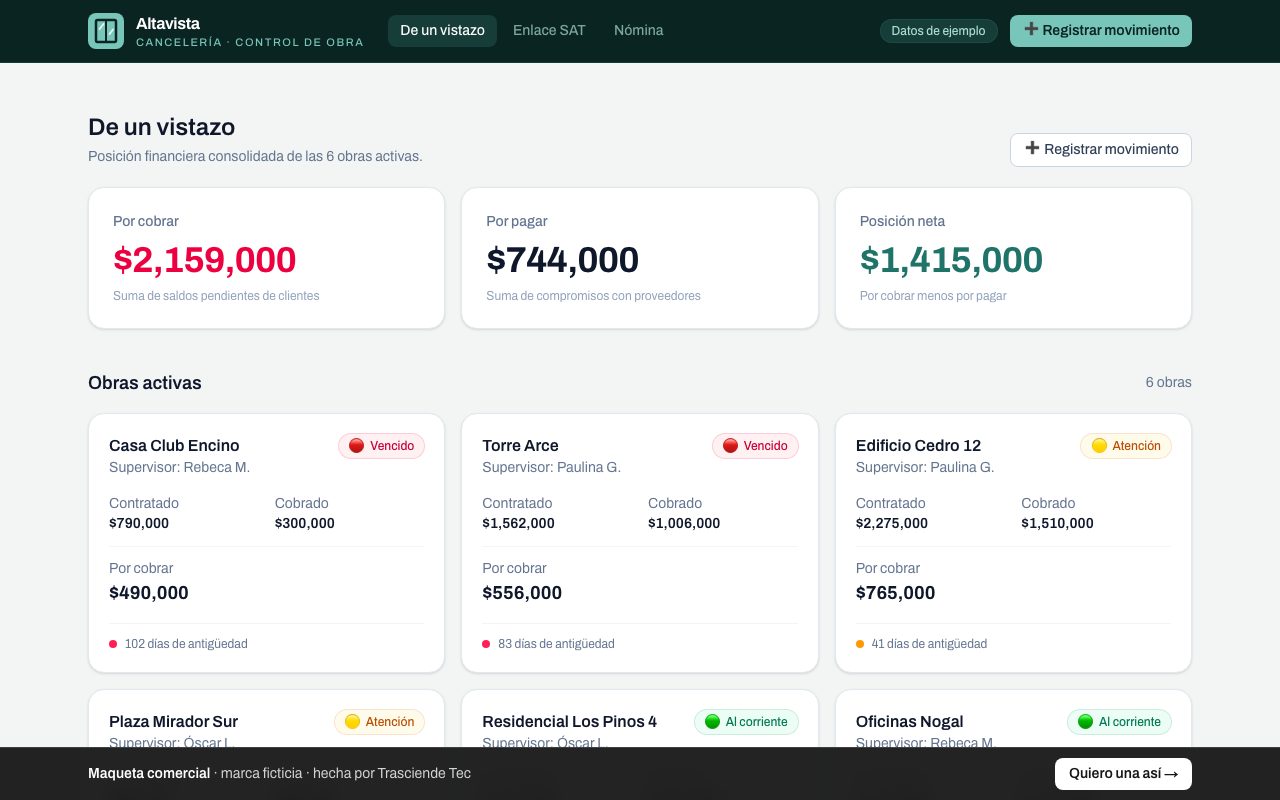Image resolution: width=1280 pixels, height=800 pixels.
Task: Click the $765,000 Por cobrar amount
Action: pos(896,593)
